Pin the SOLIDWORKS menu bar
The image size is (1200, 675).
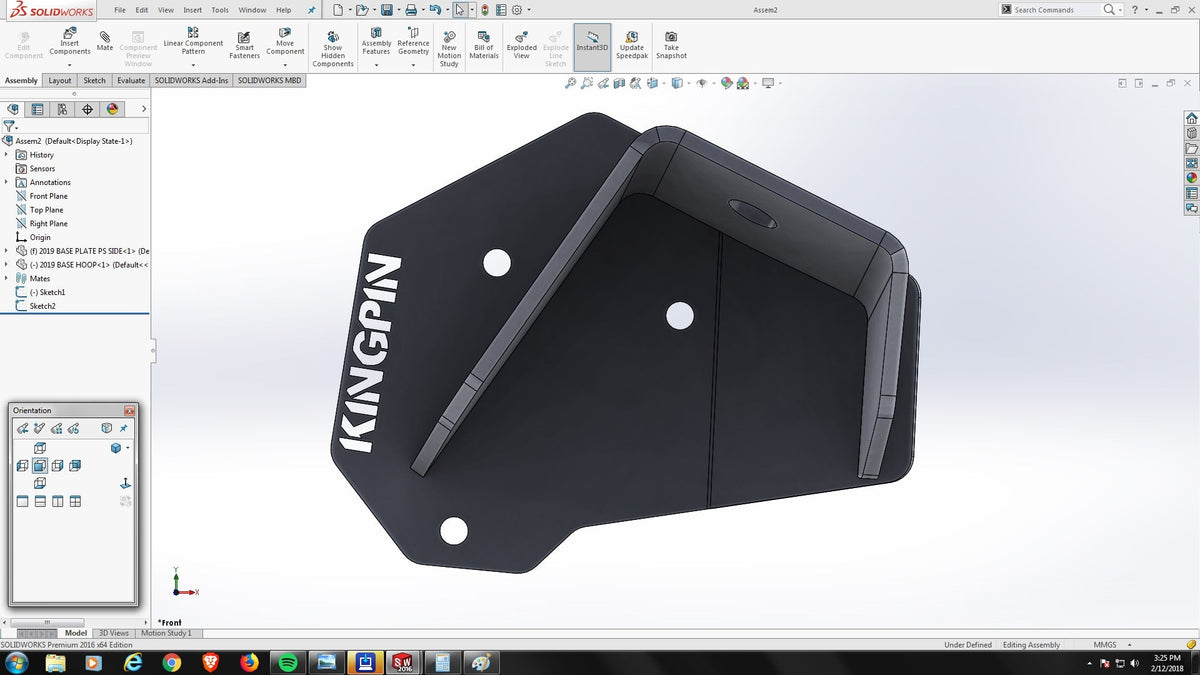[311, 10]
